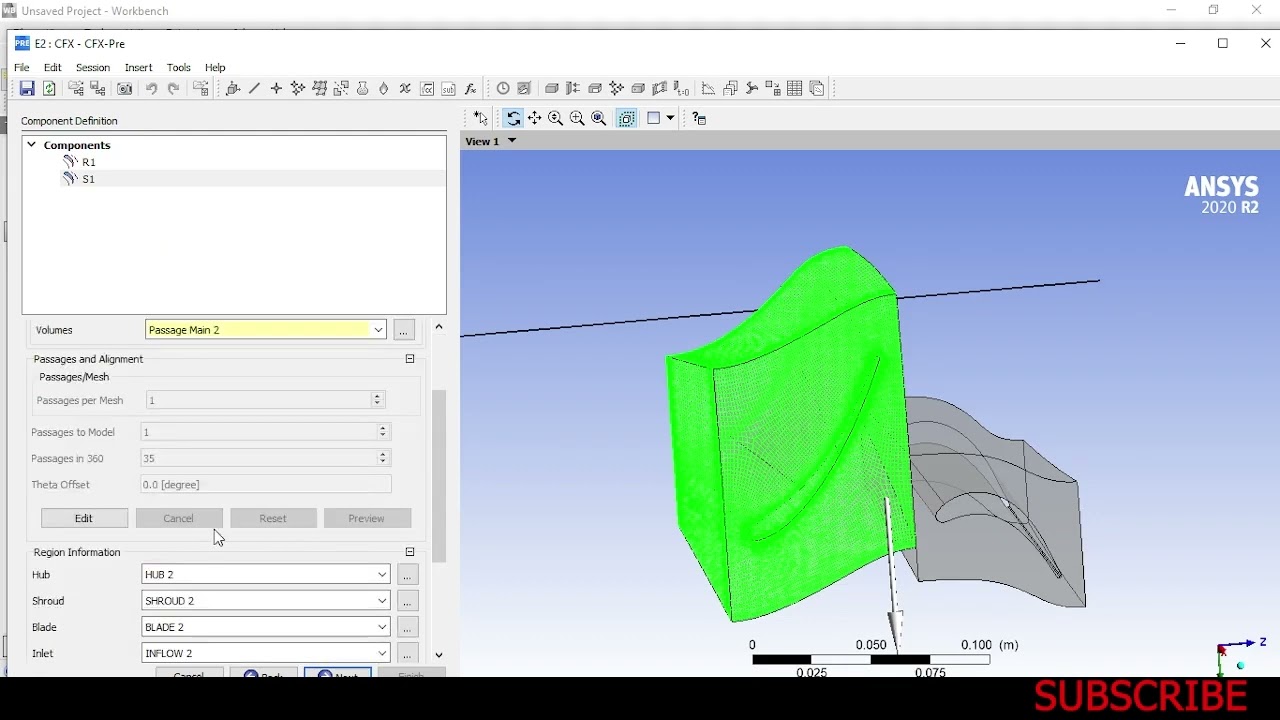Click the flame reaction icon
The height and width of the screenshot is (720, 1280).
(x=384, y=89)
